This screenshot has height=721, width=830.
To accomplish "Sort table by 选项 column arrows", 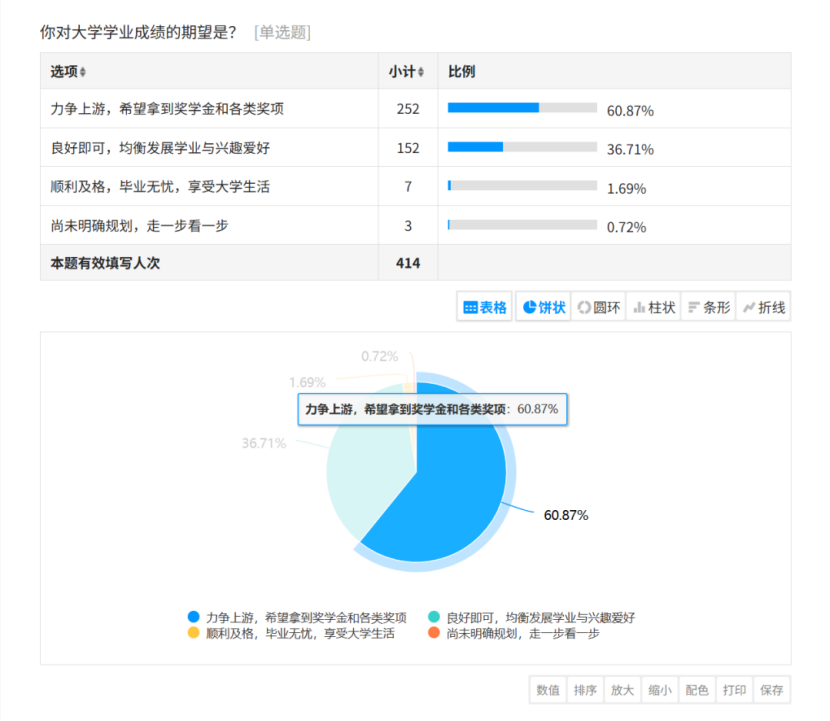I will (83, 72).
